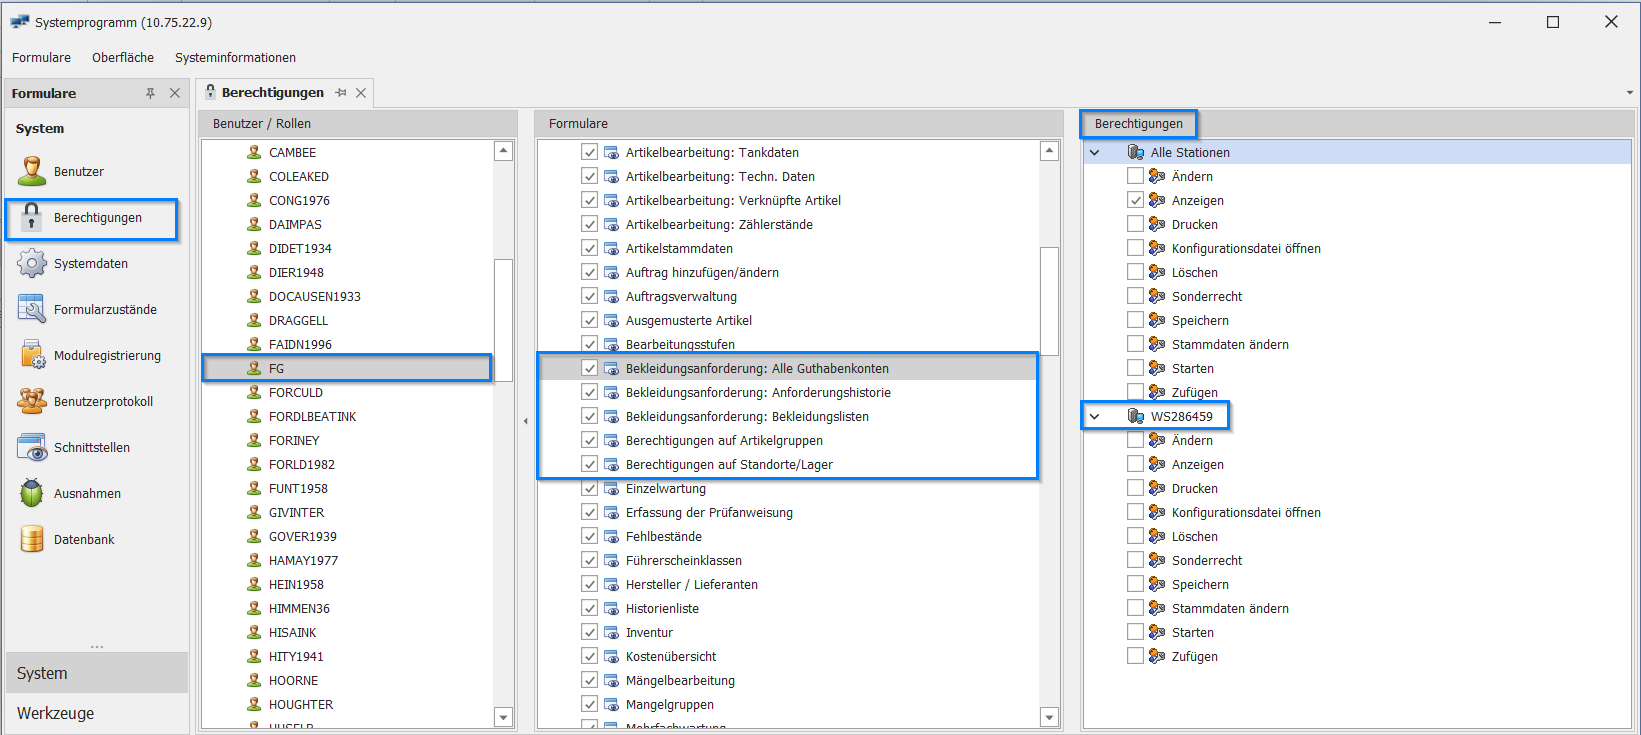Open Formularzustände icon in sidebar
The width and height of the screenshot is (1641, 735).
coord(32,310)
